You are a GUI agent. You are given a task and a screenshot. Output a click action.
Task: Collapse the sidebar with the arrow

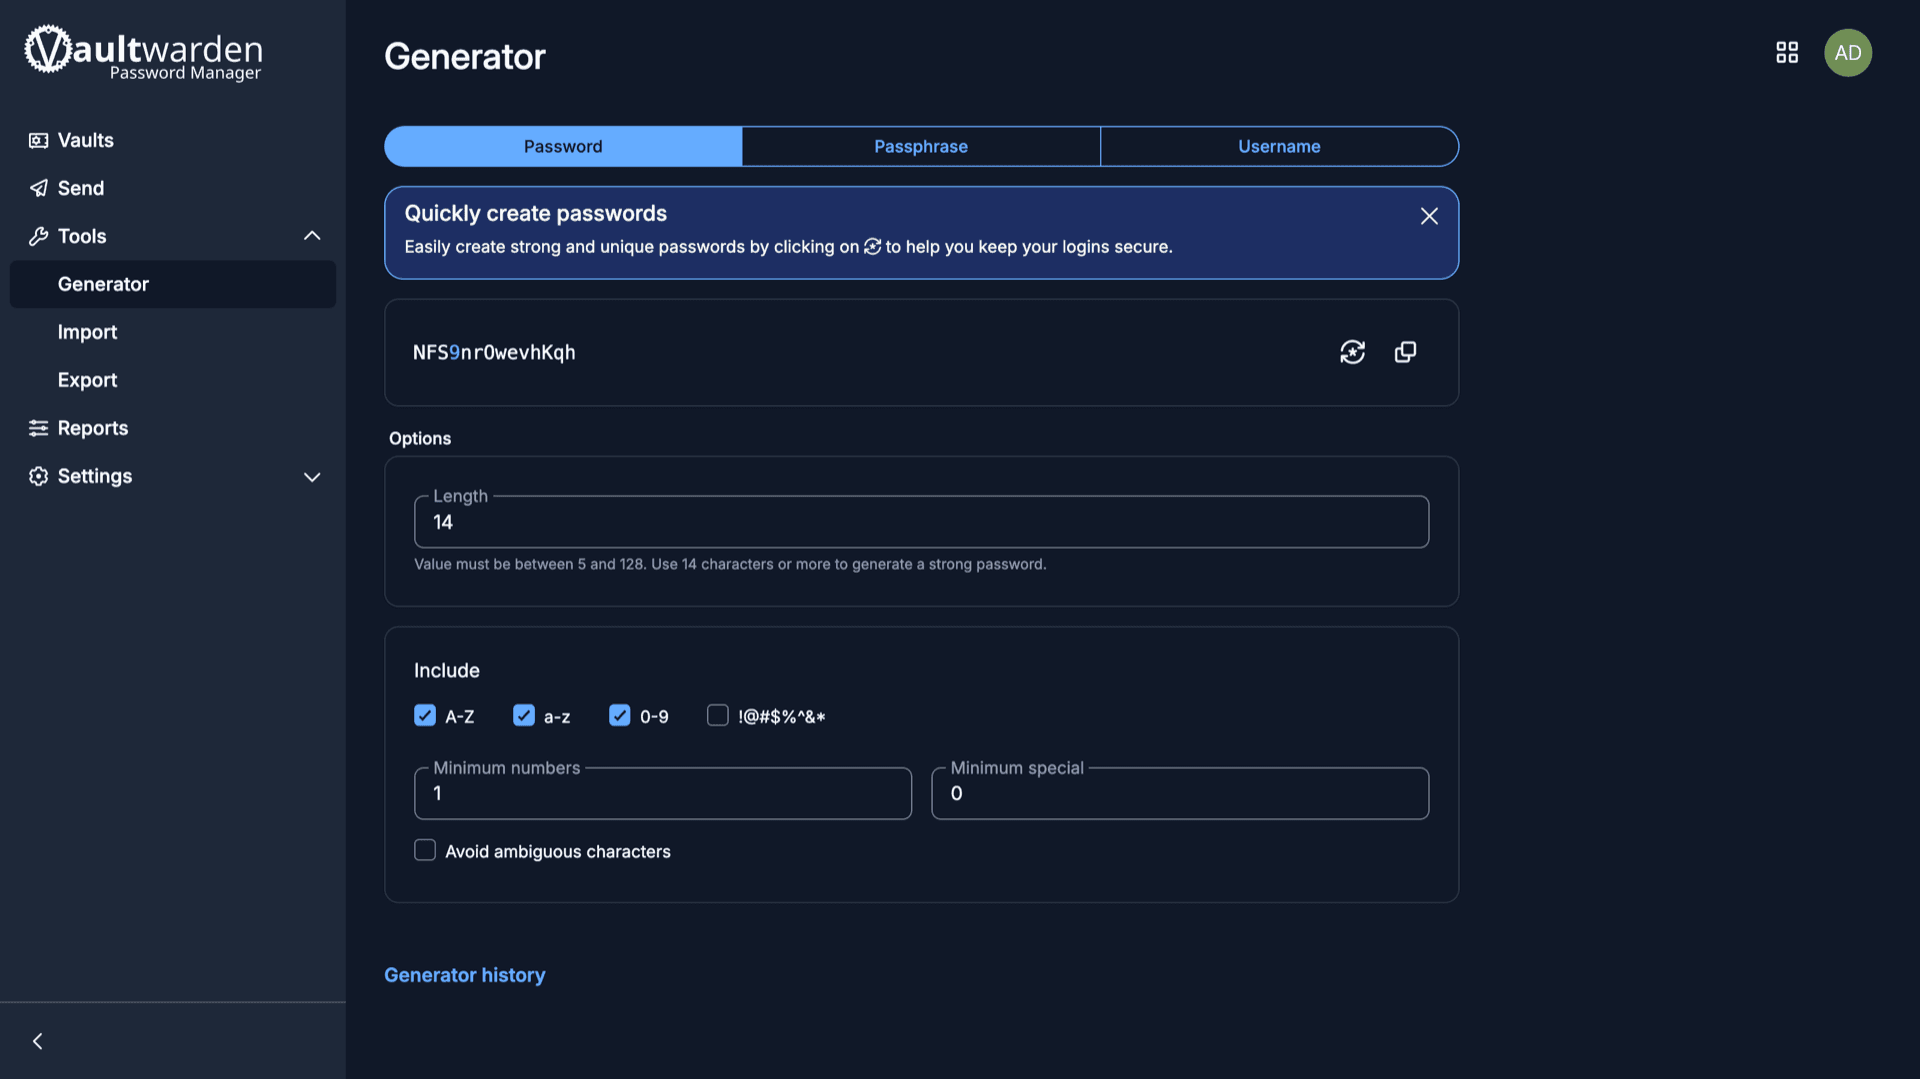tap(38, 1041)
